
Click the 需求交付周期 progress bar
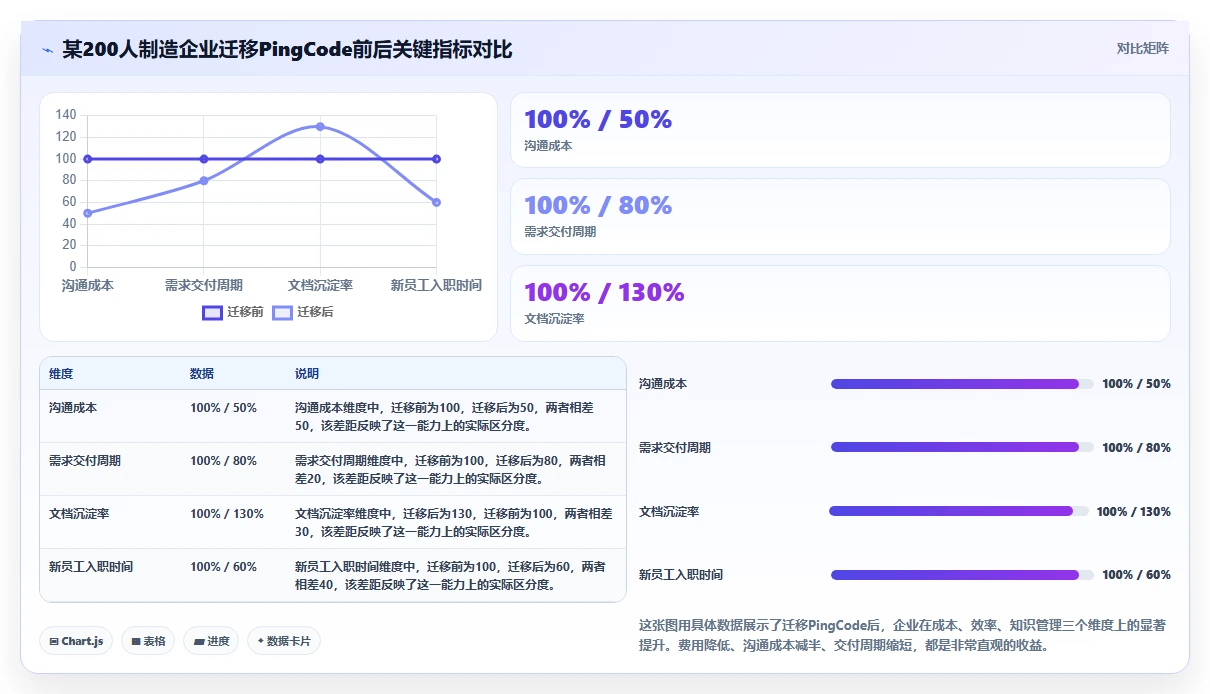(x=962, y=447)
